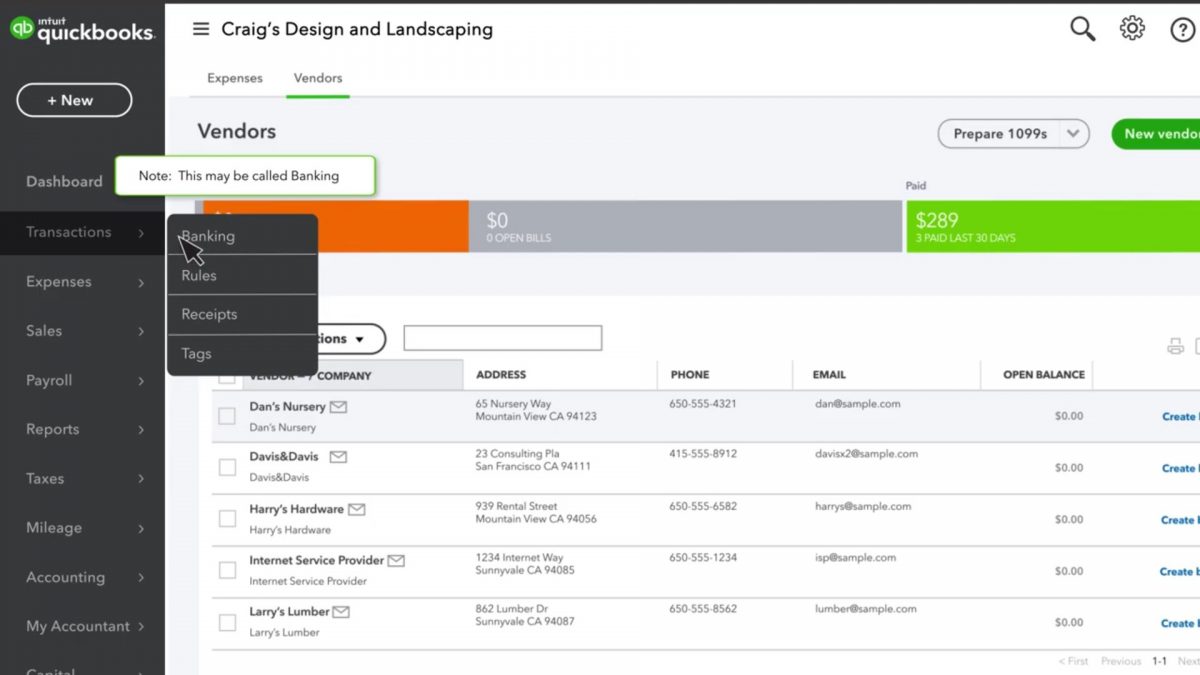
Task: Expand the Mileage sidebar chevron
Action: point(141,528)
